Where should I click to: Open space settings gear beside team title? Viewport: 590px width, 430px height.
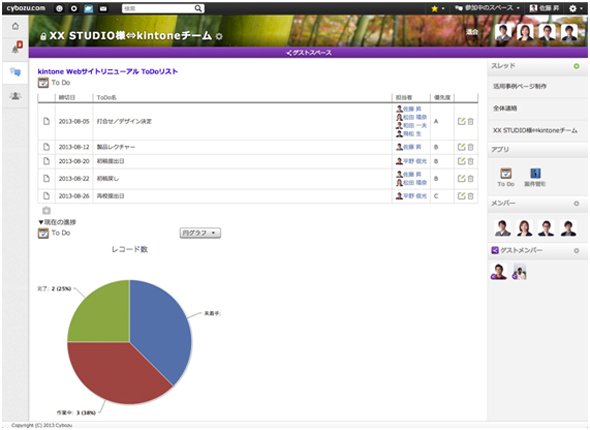coord(219,36)
